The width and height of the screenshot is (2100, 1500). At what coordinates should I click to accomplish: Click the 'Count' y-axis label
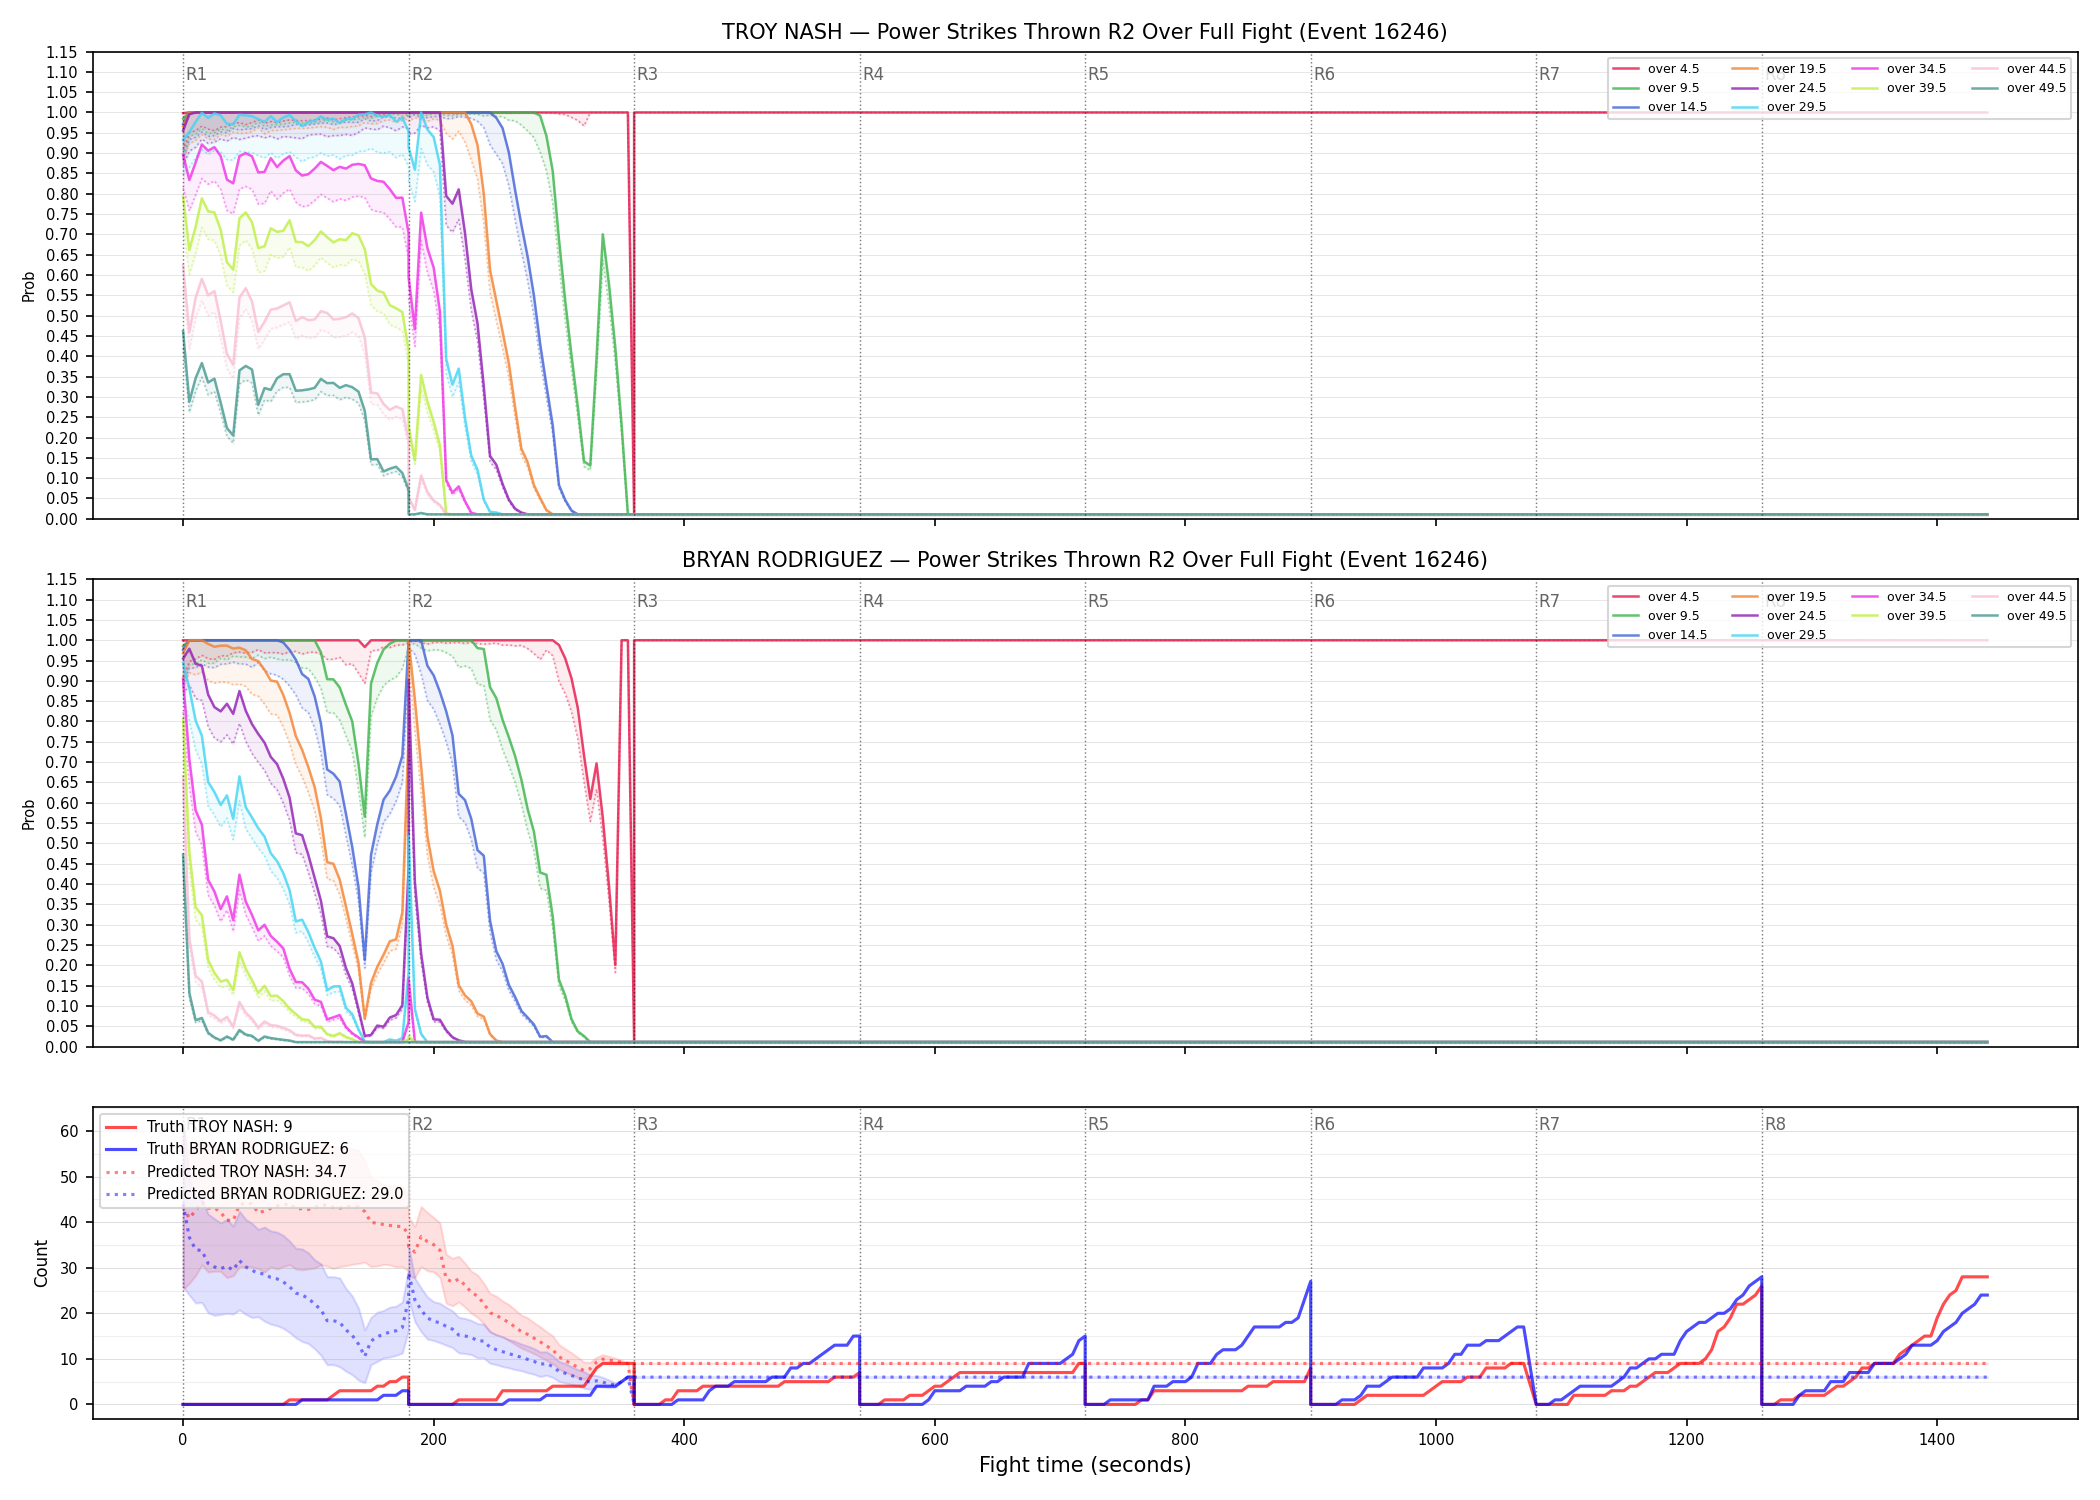pyautogui.click(x=41, y=1263)
